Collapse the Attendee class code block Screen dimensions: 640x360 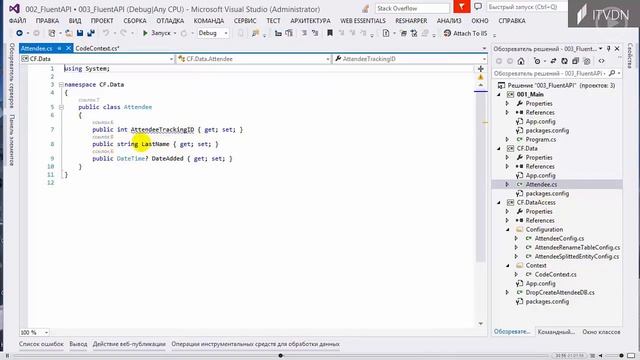[61, 107]
